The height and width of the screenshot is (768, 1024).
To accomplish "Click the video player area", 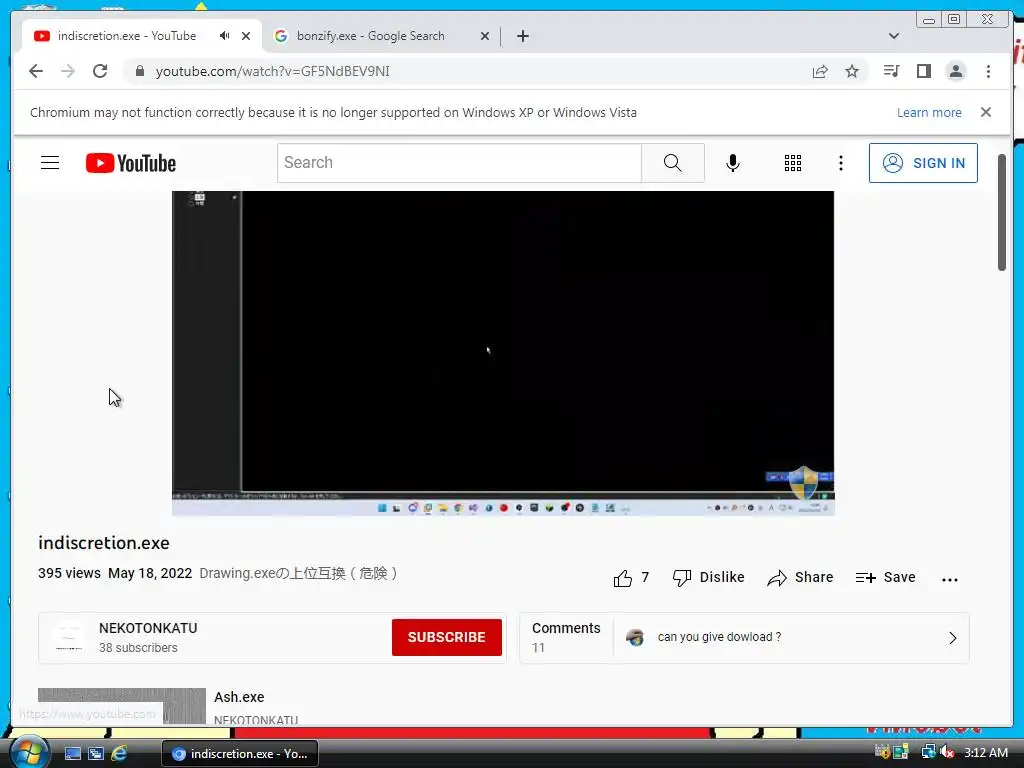I will coord(503,353).
